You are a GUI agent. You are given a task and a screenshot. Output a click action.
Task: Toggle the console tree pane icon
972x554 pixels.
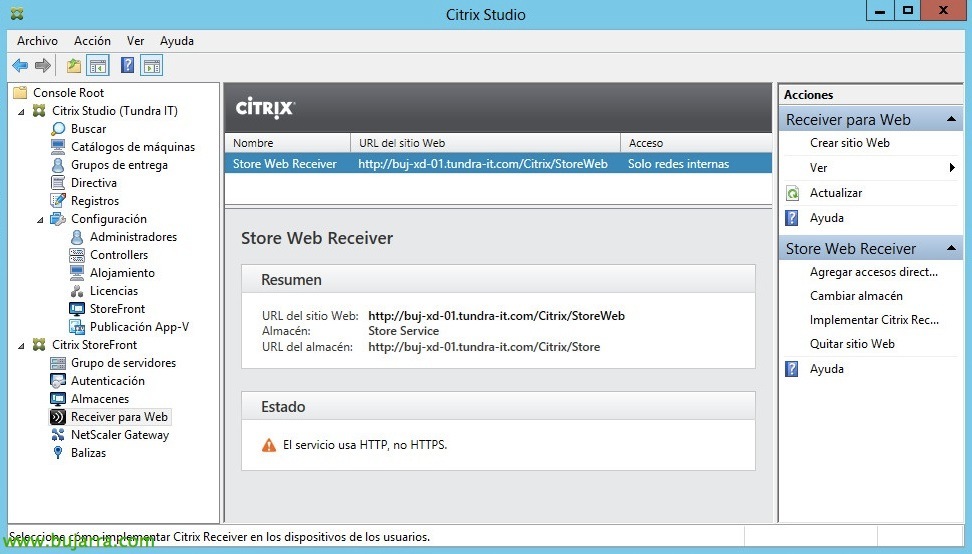point(98,65)
